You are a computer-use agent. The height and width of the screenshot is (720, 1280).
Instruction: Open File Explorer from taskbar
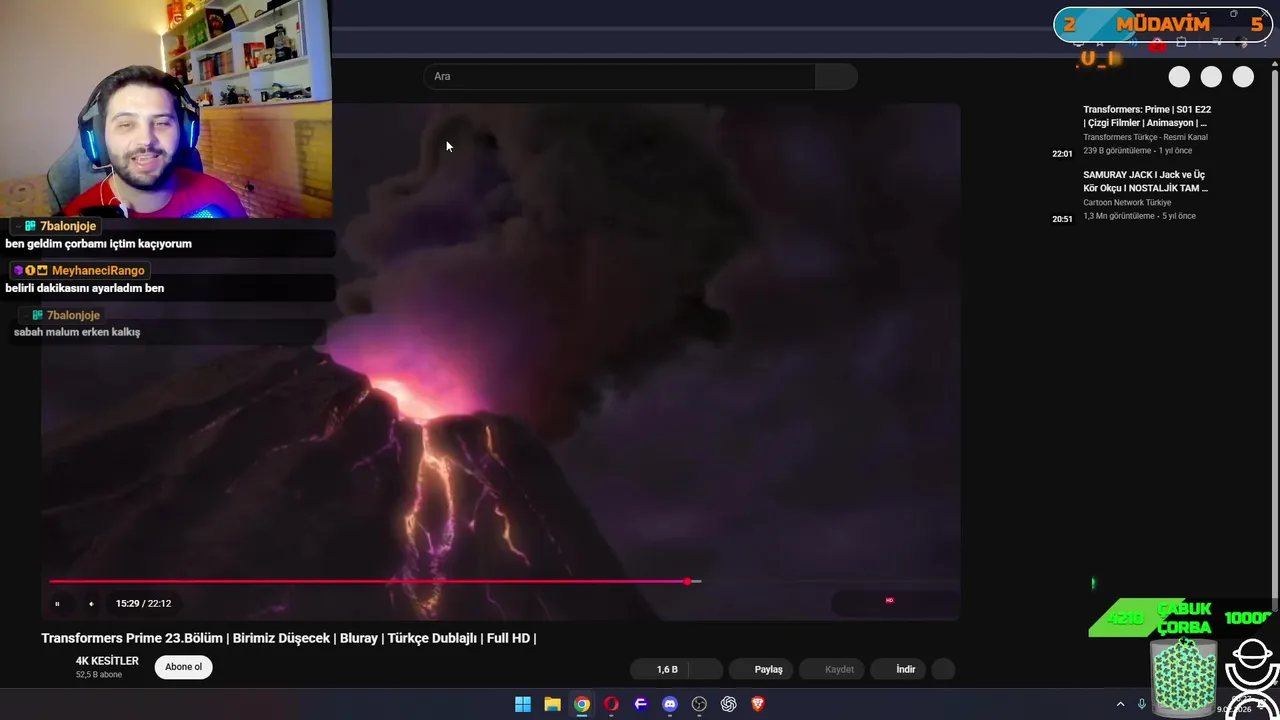click(x=552, y=704)
